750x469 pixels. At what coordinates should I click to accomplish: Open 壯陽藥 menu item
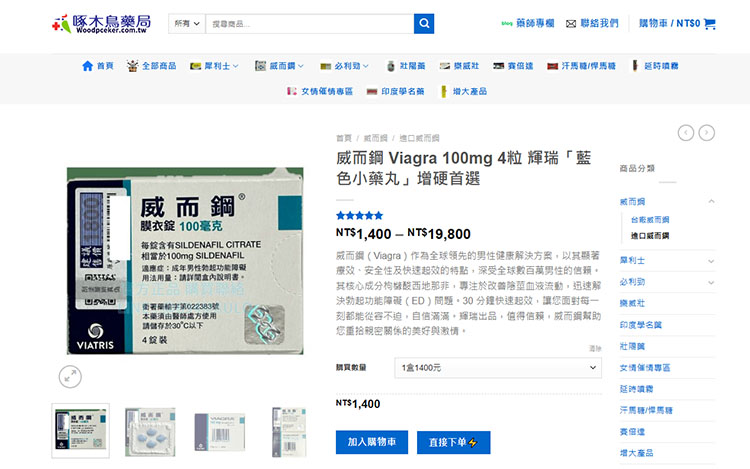[x=412, y=66]
